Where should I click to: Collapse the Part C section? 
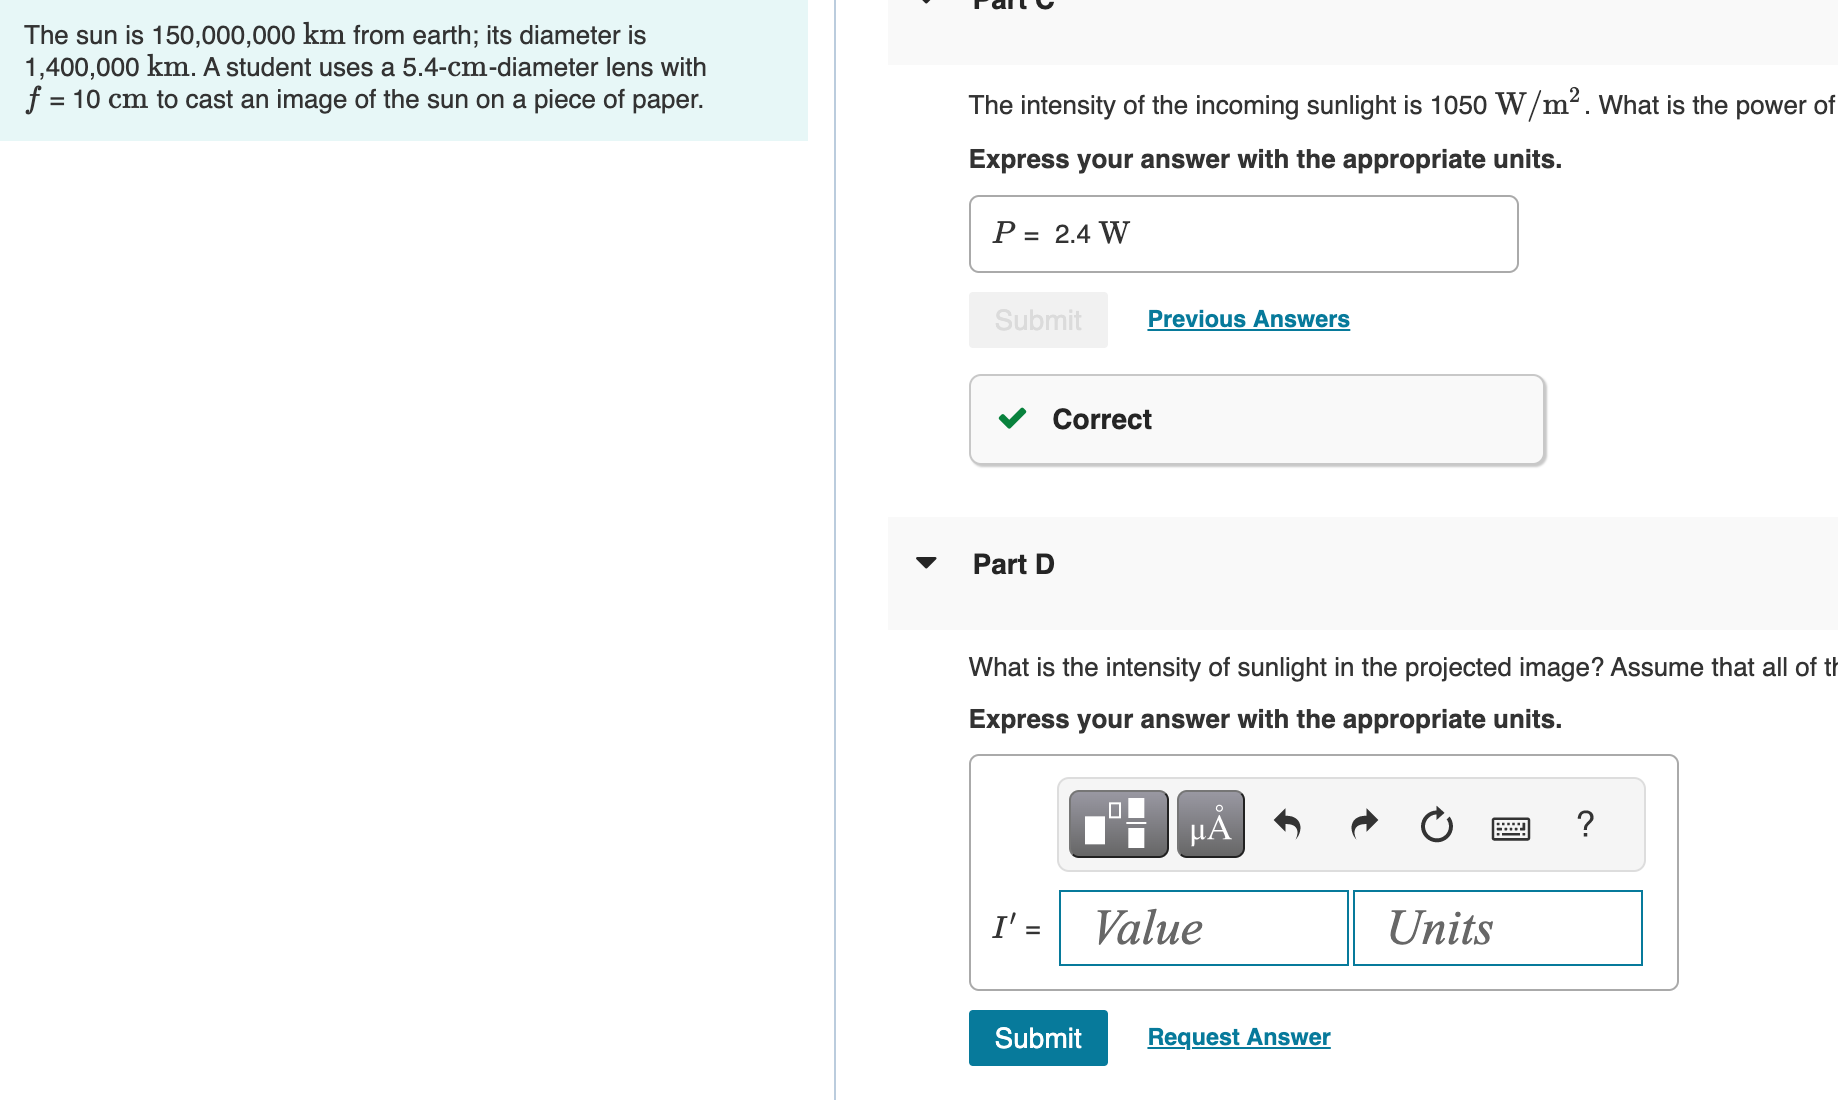point(926,3)
